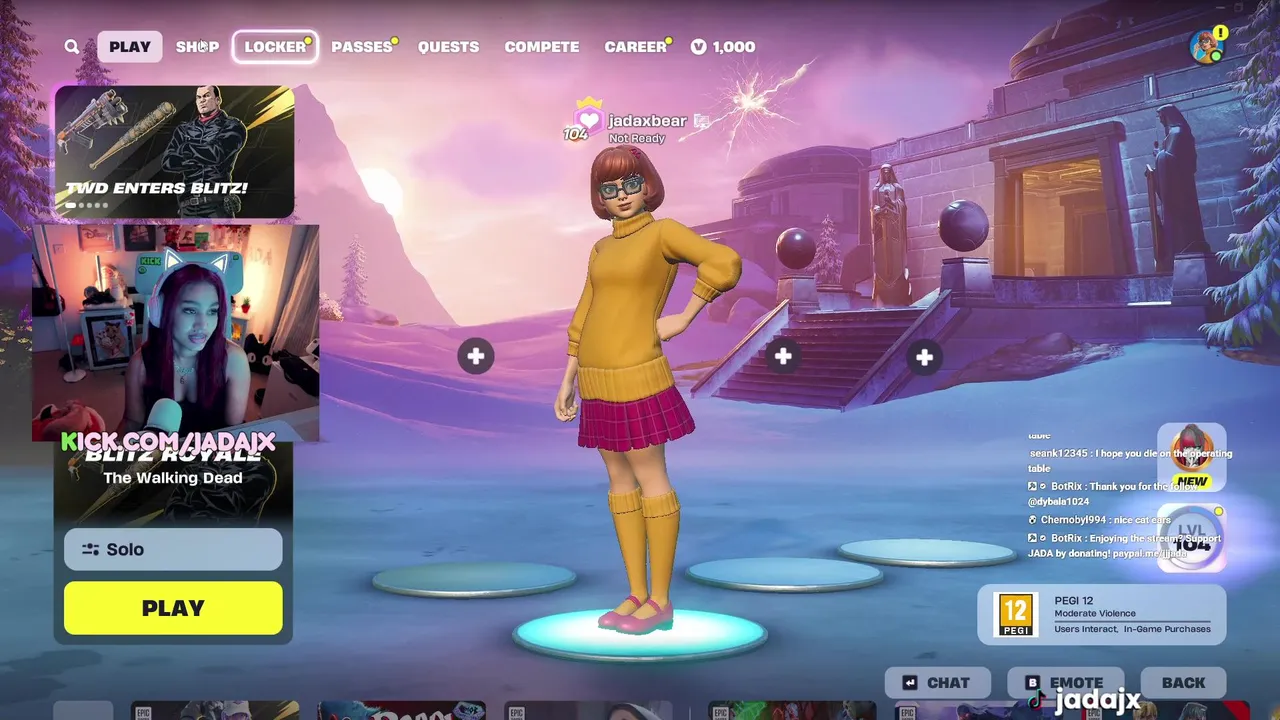The height and width of the screenshot is (720, 1280).
Task: Change the Solo party mode selector
Action: click(173, 549)
